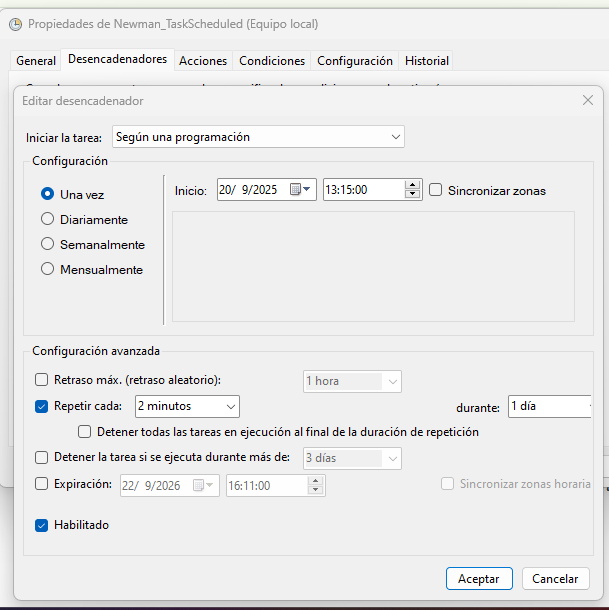This screenshot has height=610, width=609.
Task: Choose the Diariamente schedule option
Action: point(47,219)
